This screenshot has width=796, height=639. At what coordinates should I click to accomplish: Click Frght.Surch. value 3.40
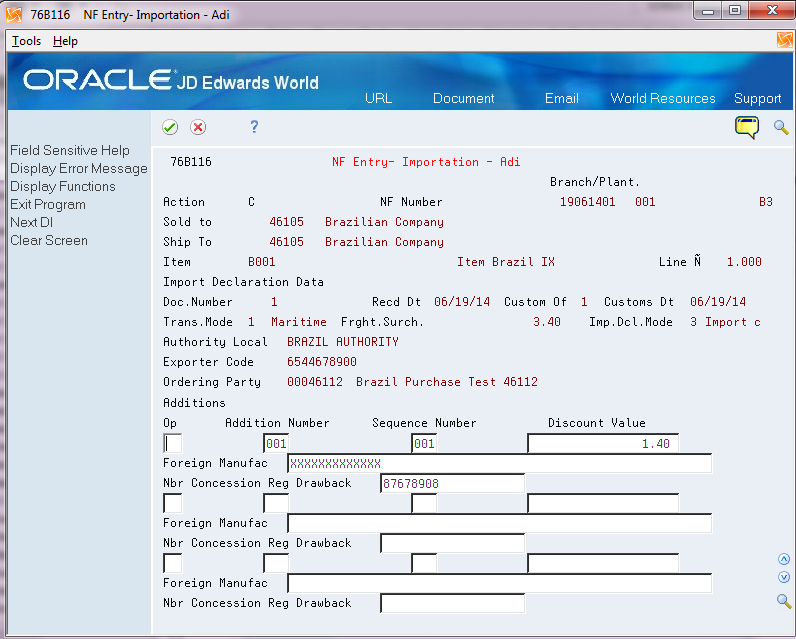click(x=547, y=322)
